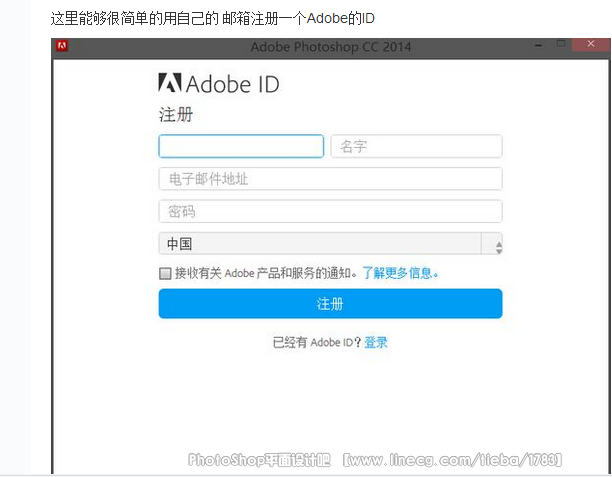Image resolution: width=612 pixels, height=477 pixels.
Task: Enable the Adobe product notifications checkbox
Action: point(165,273)
